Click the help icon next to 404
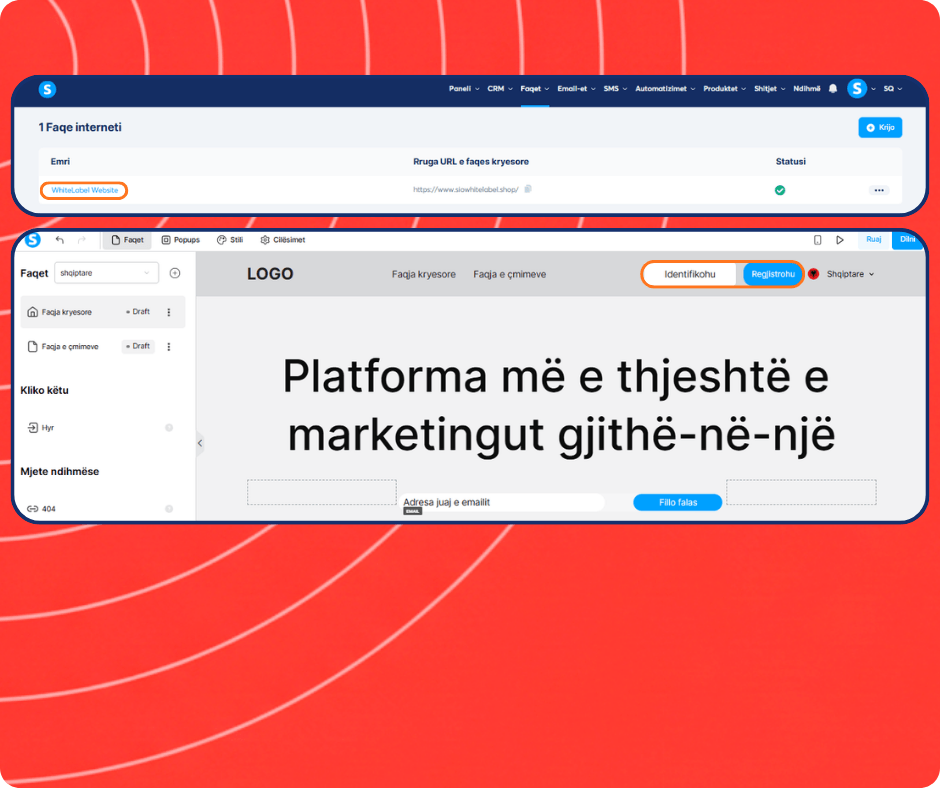 point(169,509)
